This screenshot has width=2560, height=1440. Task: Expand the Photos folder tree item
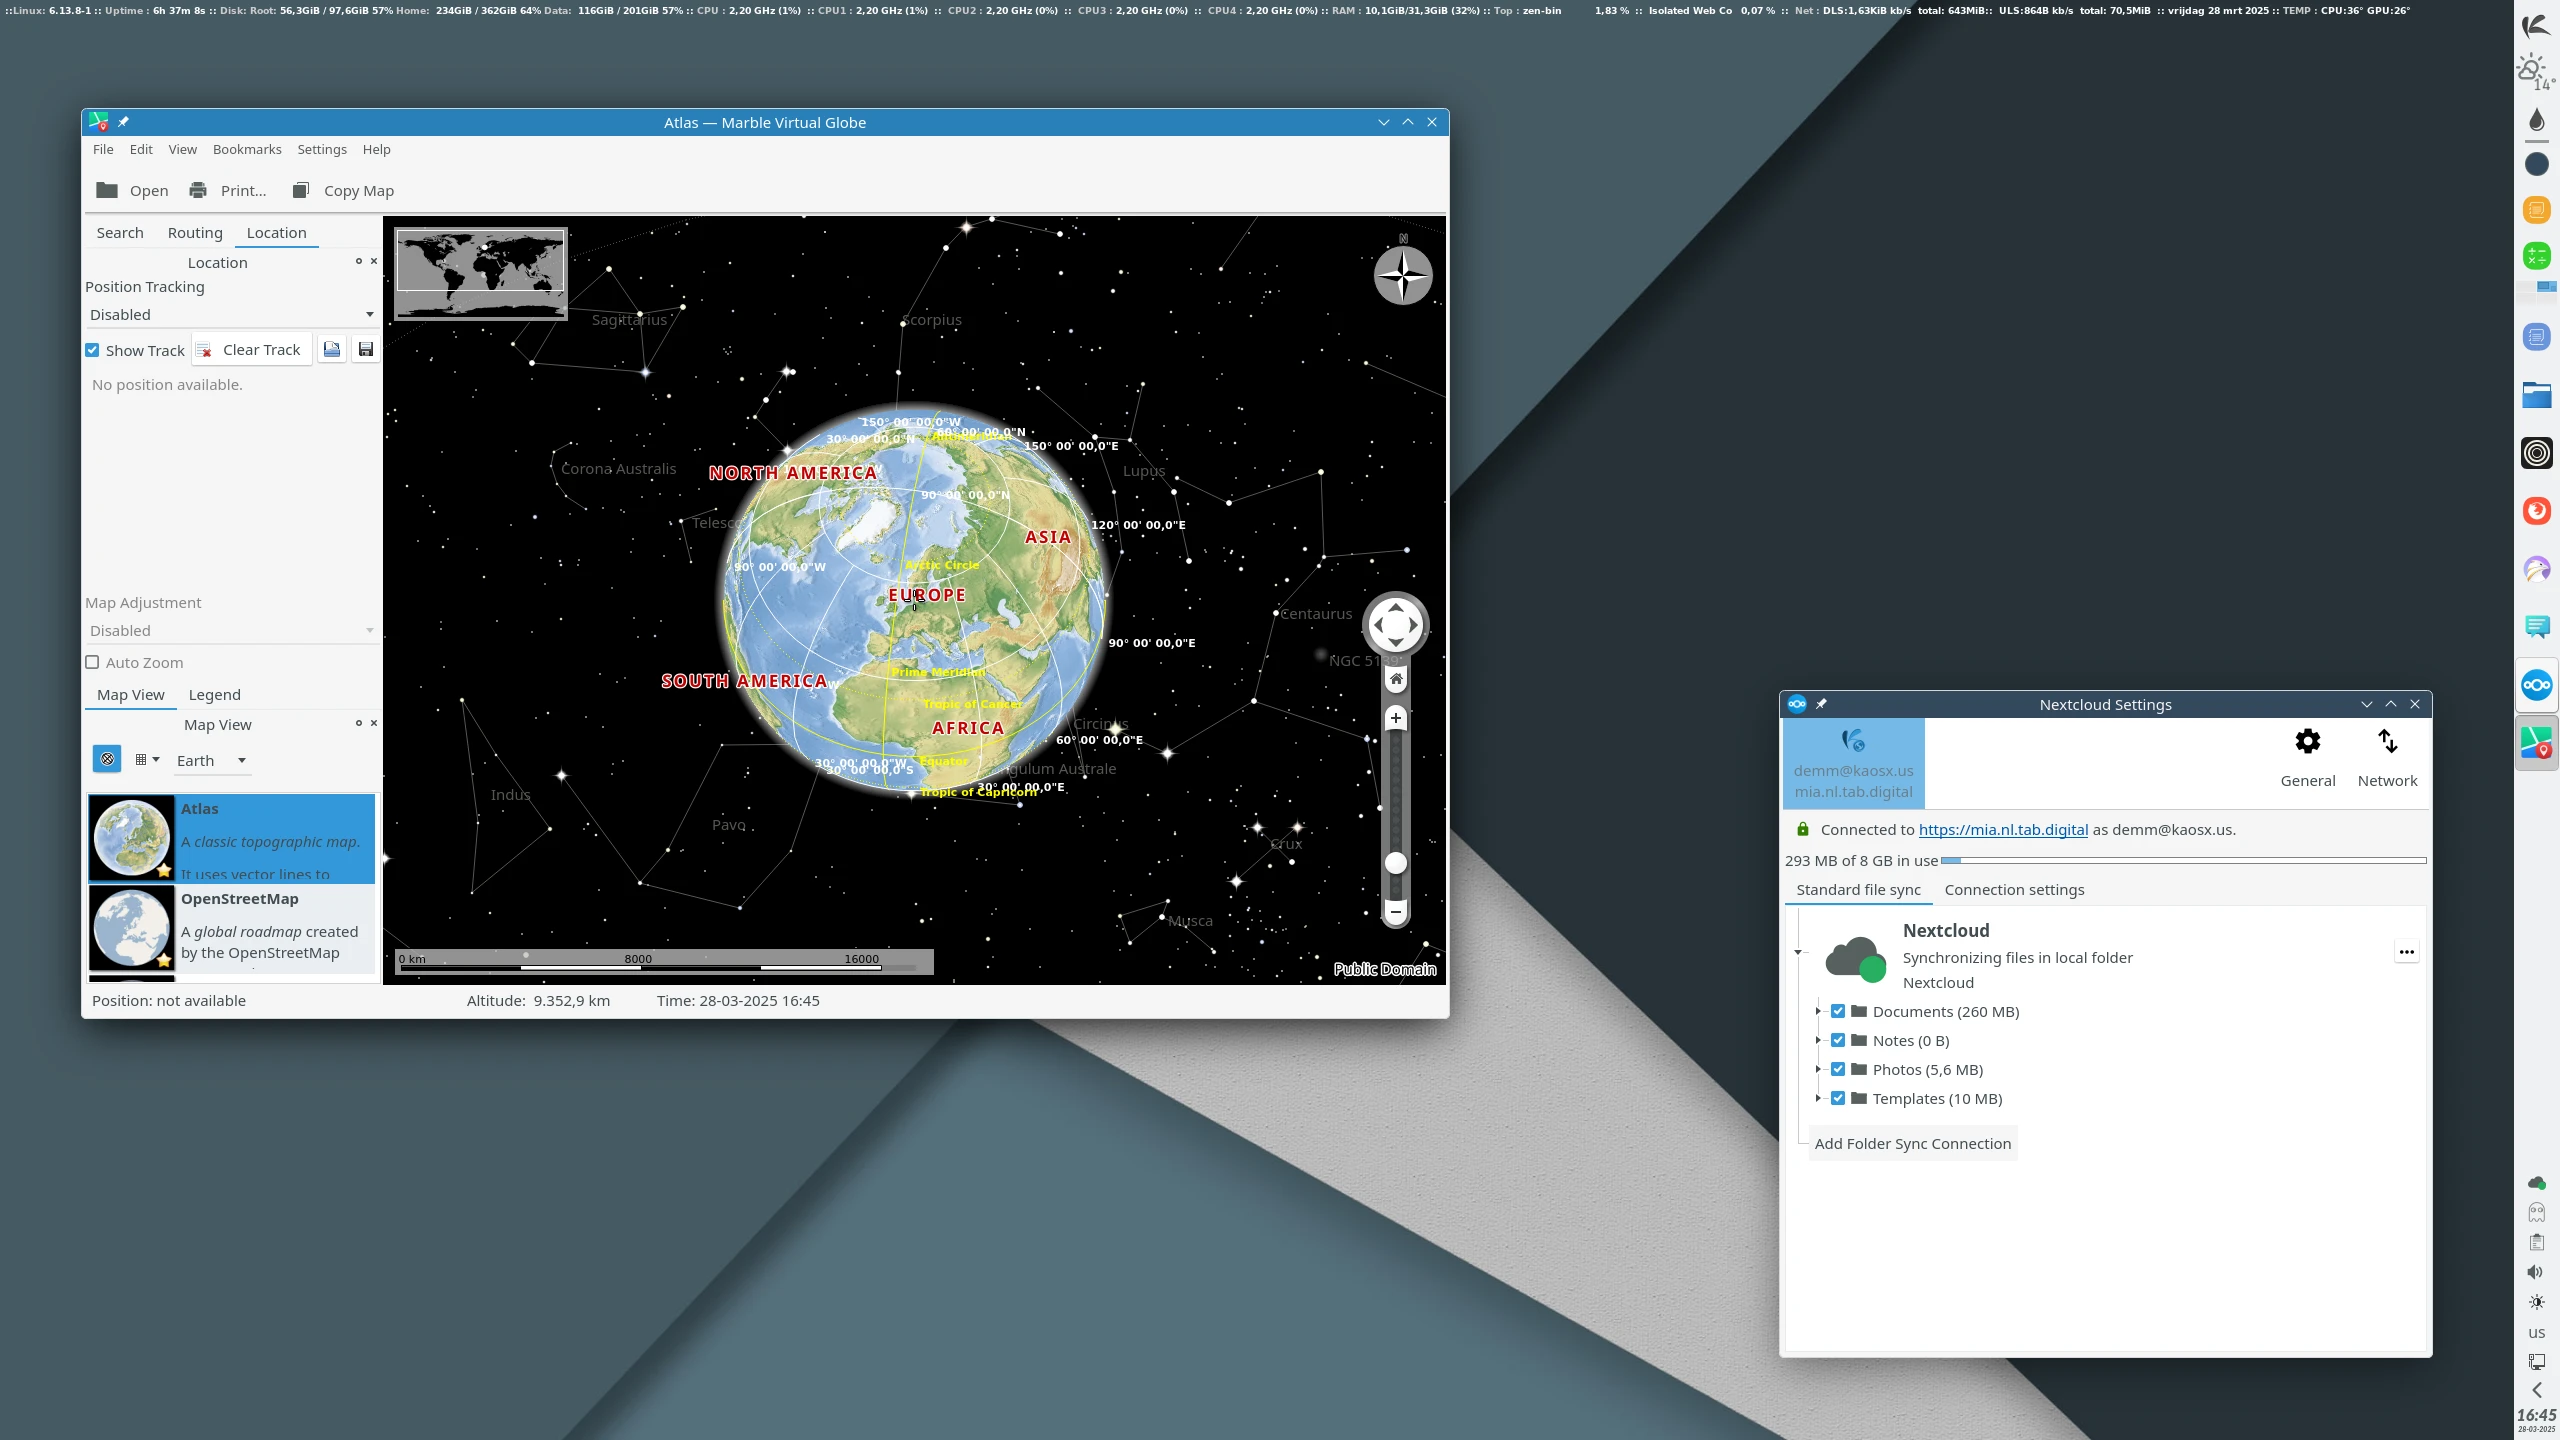(1818, 1069)
